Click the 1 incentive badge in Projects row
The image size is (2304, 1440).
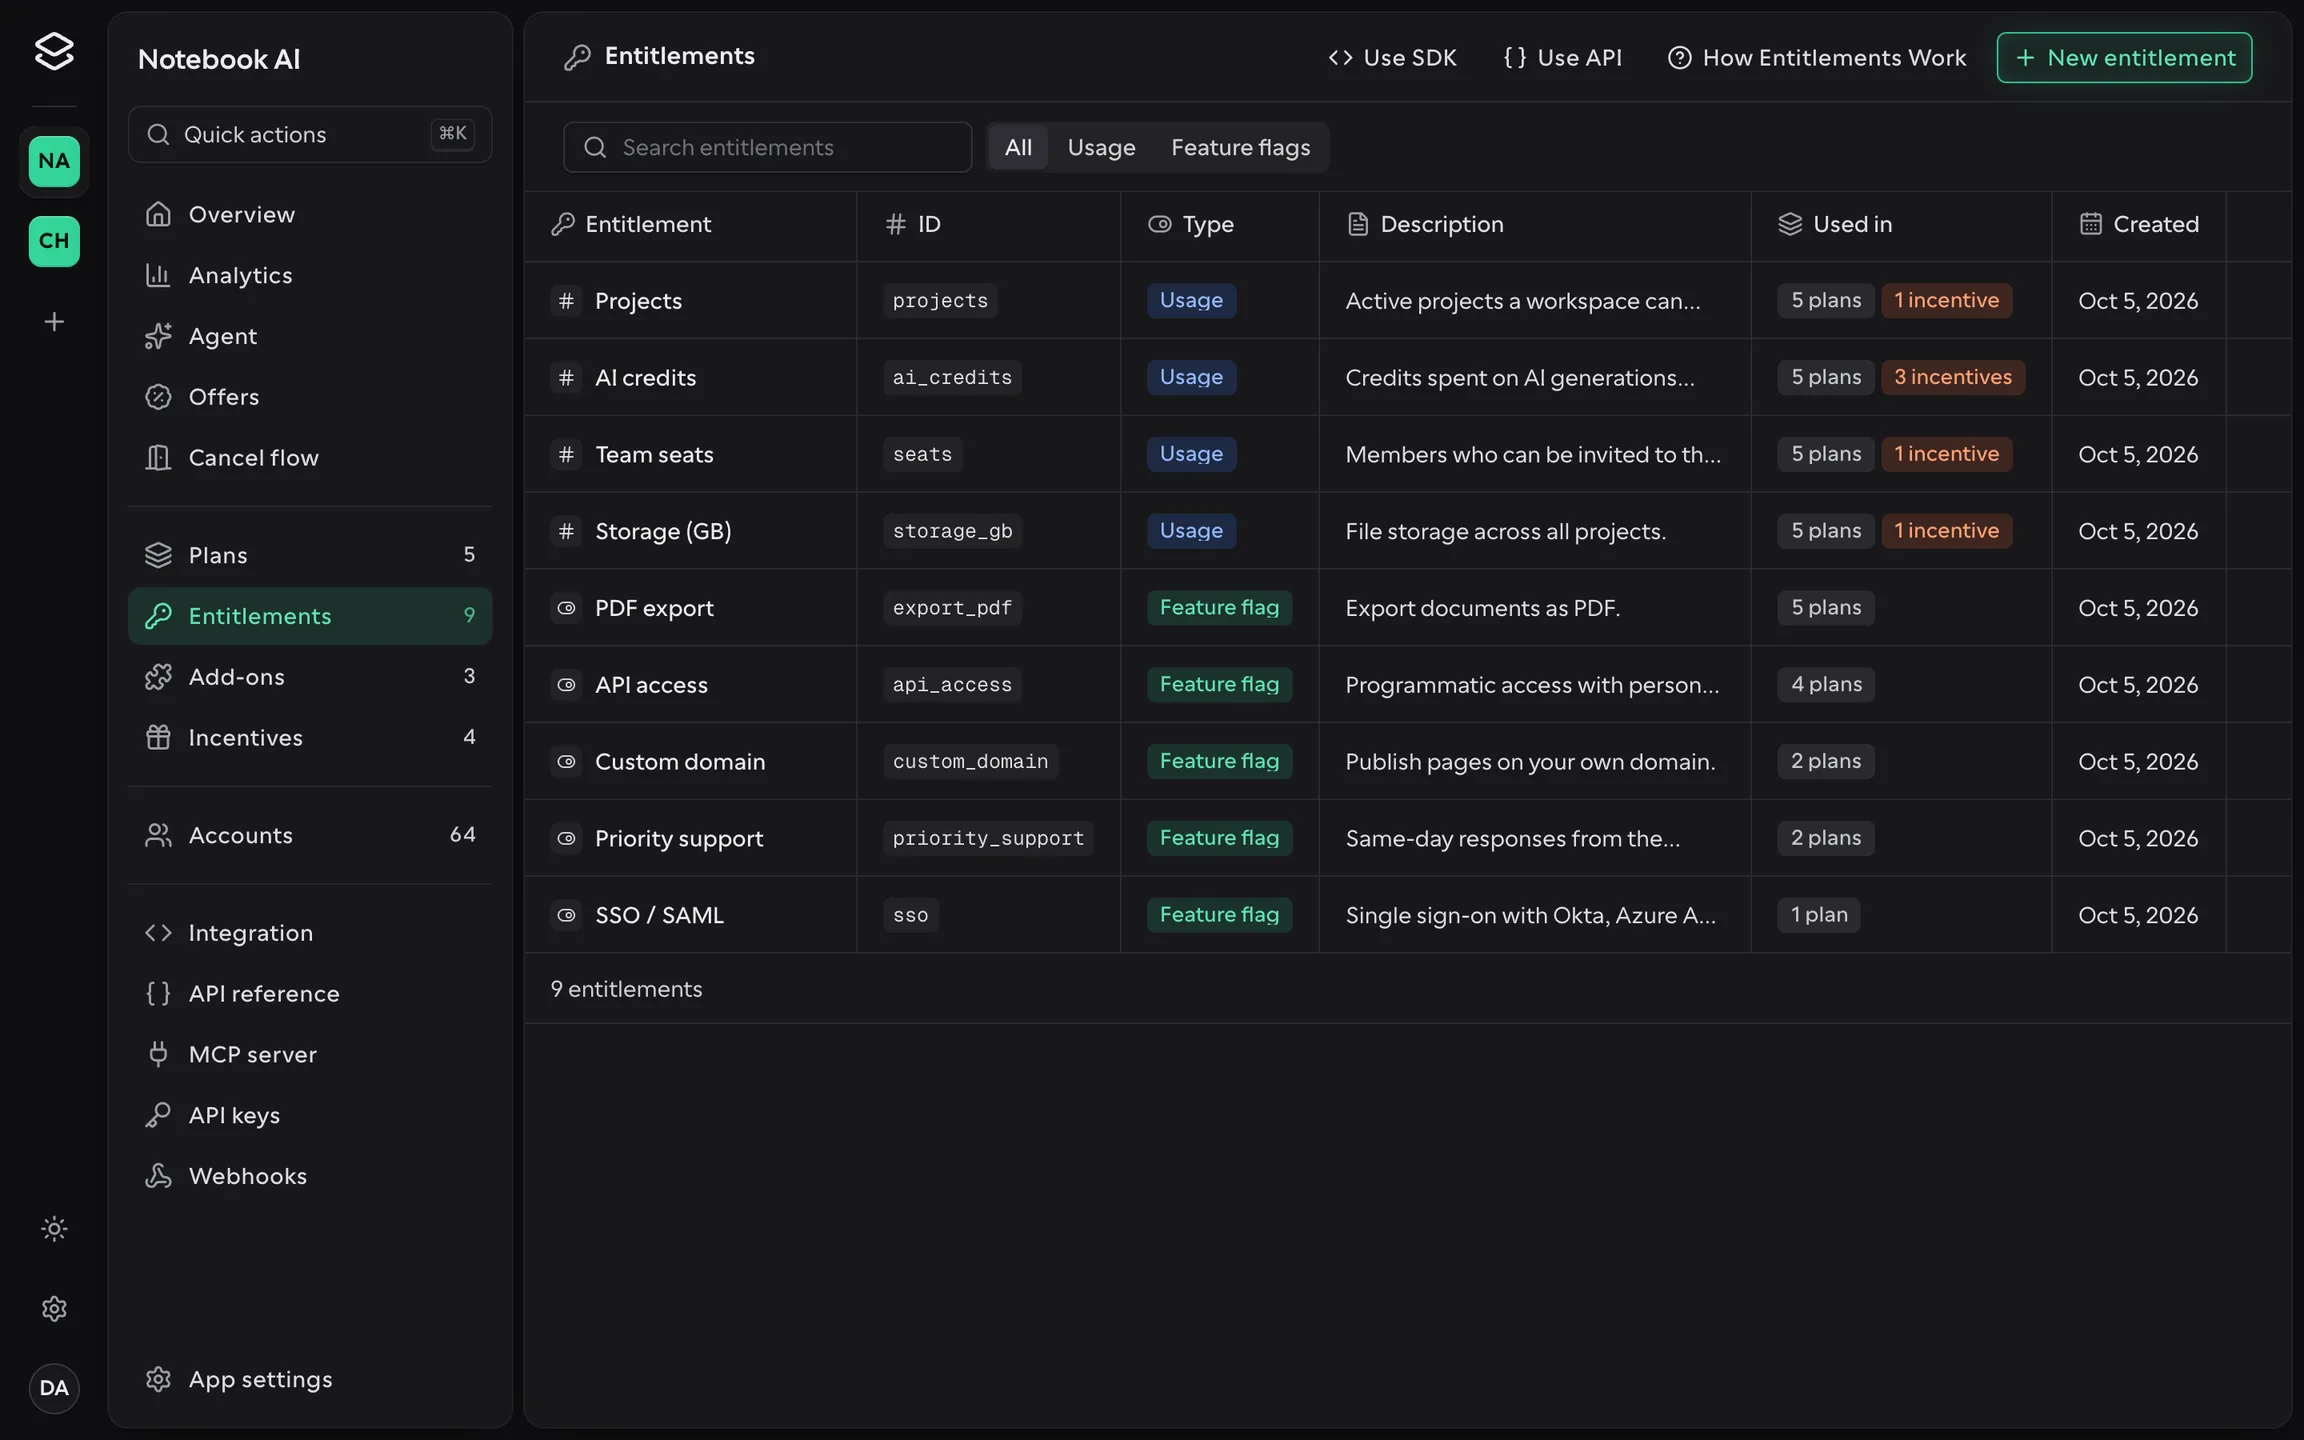[1946, 300]
